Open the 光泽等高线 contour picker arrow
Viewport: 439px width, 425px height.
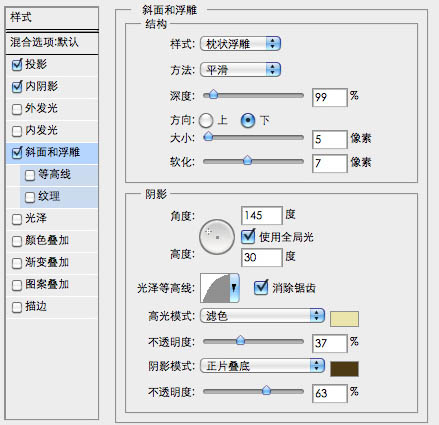234,287
